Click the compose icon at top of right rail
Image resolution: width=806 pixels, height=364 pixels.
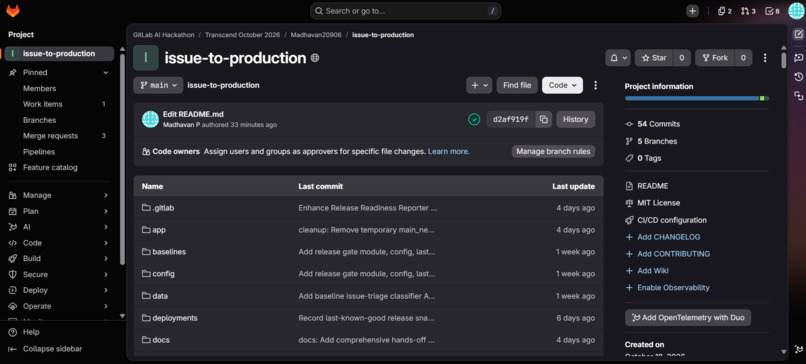[798, 34]
